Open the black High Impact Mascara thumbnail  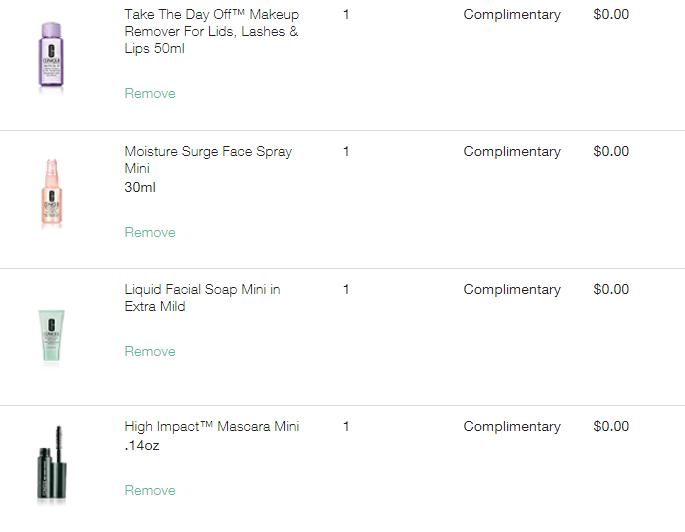[x=52, y=463]
